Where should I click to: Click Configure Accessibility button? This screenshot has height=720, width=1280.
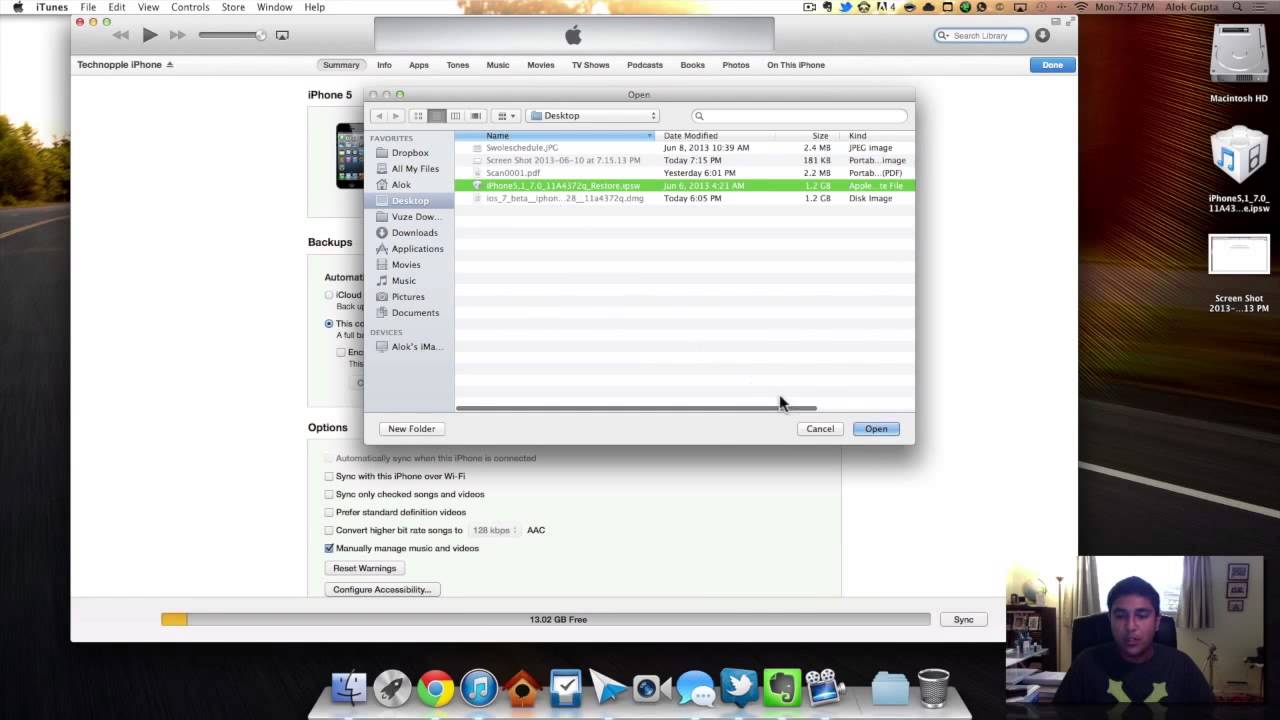click(382, 590)
